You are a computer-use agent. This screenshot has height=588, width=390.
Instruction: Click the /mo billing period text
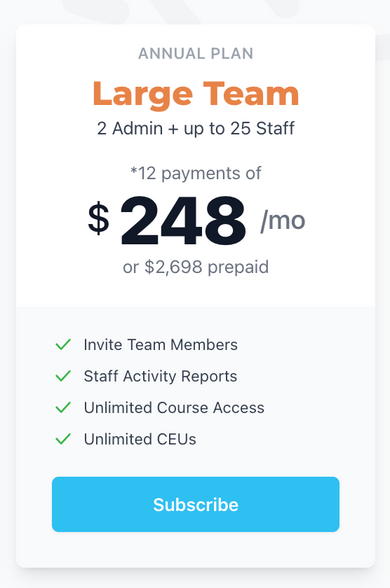(x=283, y=220)
